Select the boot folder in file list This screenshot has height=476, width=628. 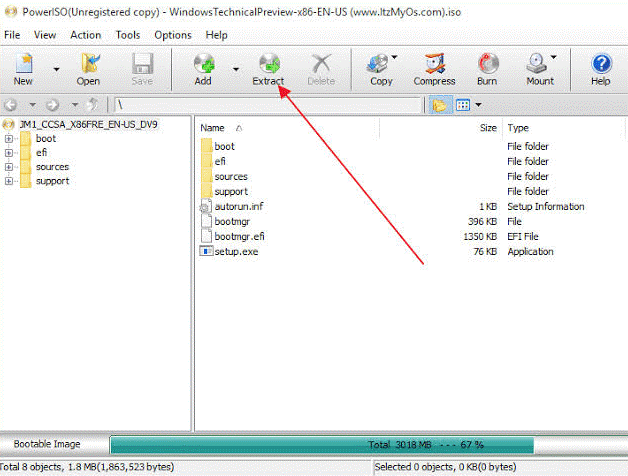click(224, 146)
